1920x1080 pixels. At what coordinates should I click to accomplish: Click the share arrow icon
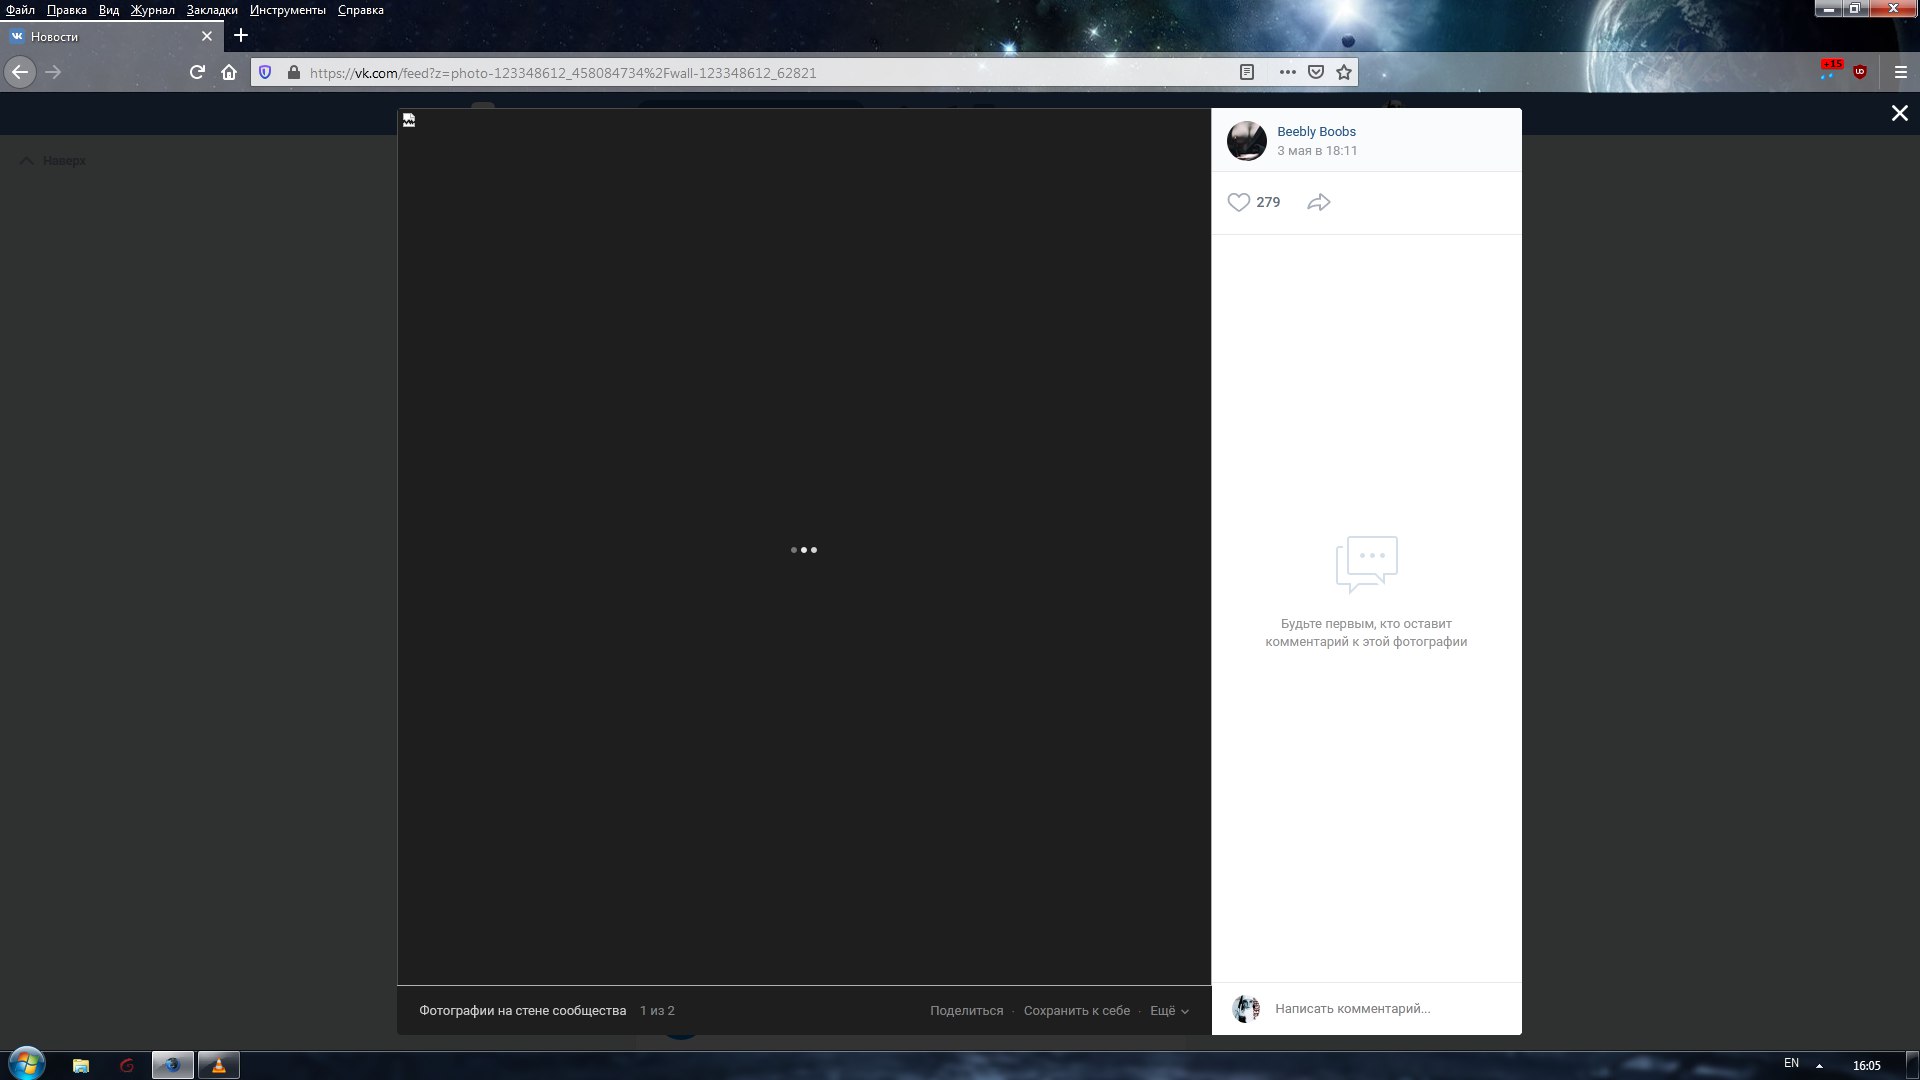click(1319, 202)
